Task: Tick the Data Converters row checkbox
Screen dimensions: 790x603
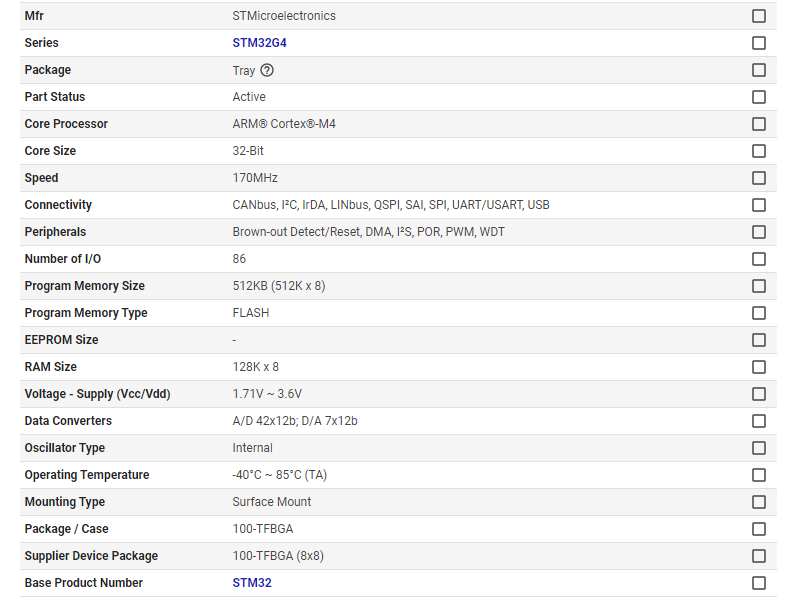Action: coord(759,421)
